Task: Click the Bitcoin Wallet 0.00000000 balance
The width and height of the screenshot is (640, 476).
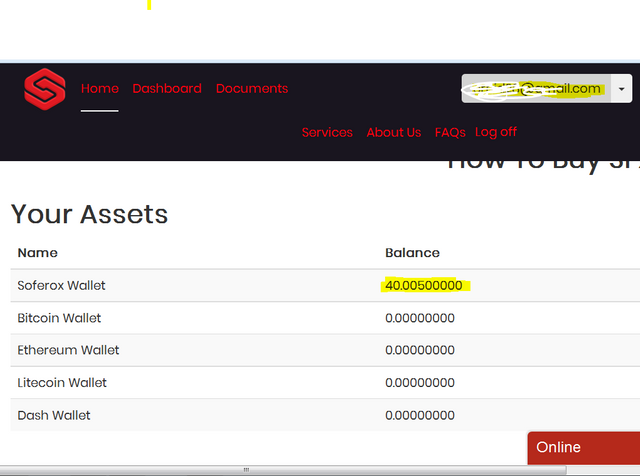Action: (x=420, y=318)
